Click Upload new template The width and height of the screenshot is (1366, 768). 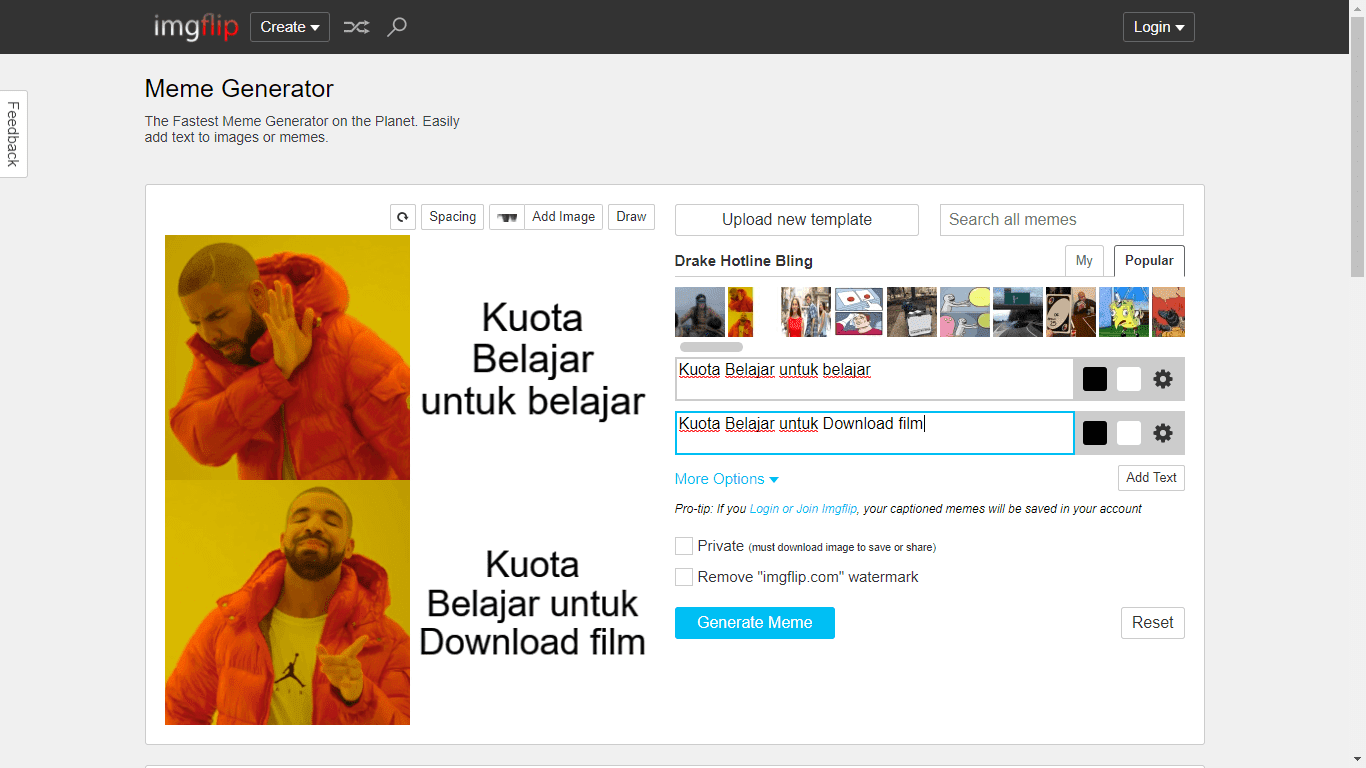point(796,219)
